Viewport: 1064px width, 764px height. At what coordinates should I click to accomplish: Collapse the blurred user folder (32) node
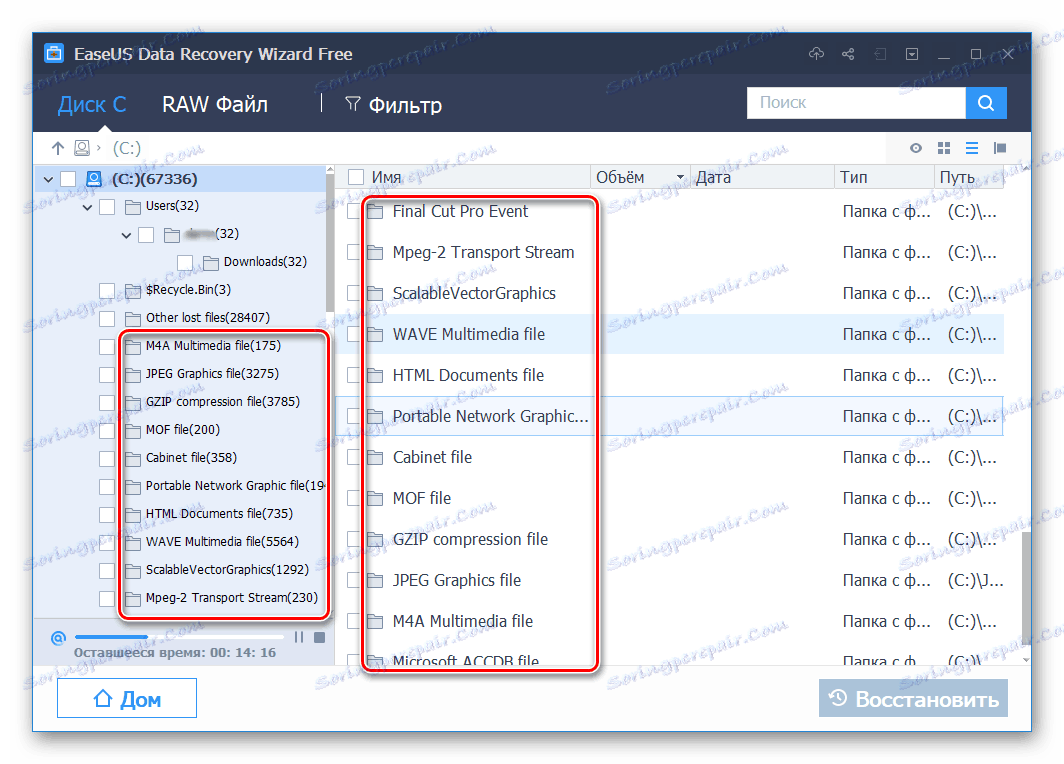tap(126, 235)
